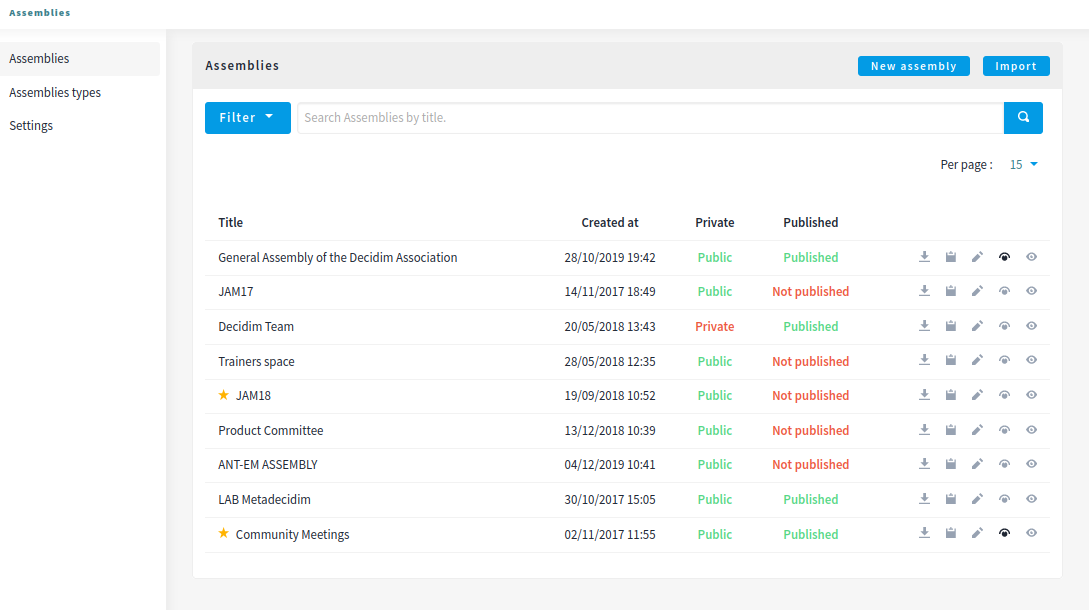Select Assemblies in the left sidebar
The height and width of the screenshot is (610, 1089).
coord(39,59)
